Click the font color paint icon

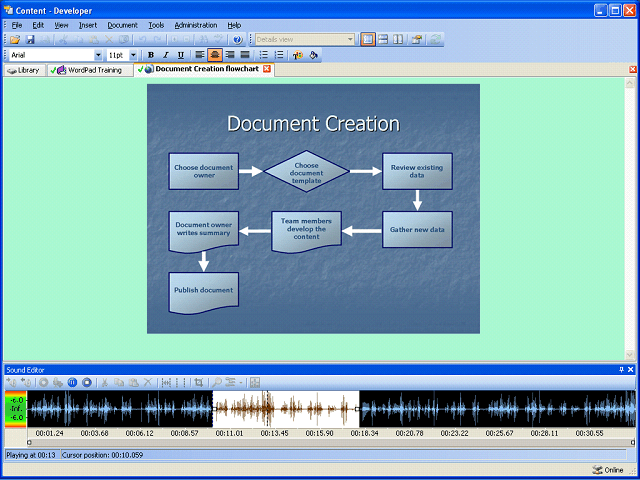pyautogui.click(x=313, y=55)
